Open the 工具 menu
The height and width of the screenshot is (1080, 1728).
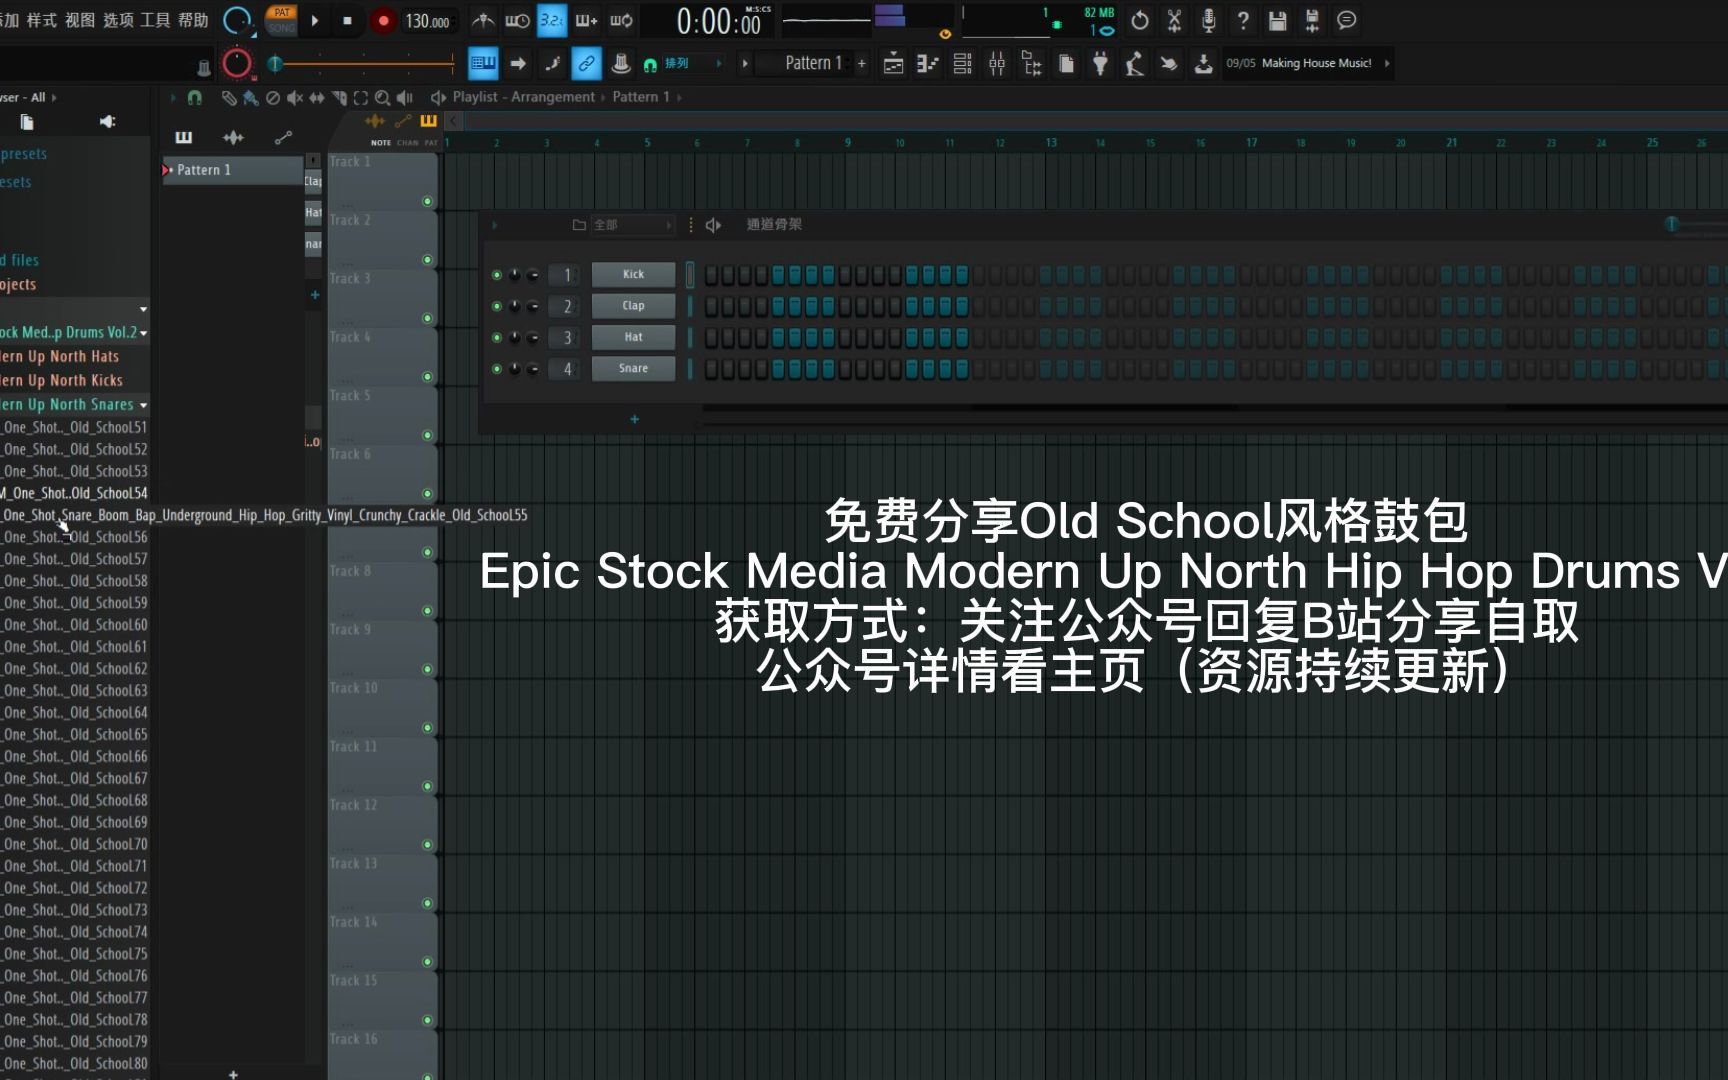pos(155,20)
